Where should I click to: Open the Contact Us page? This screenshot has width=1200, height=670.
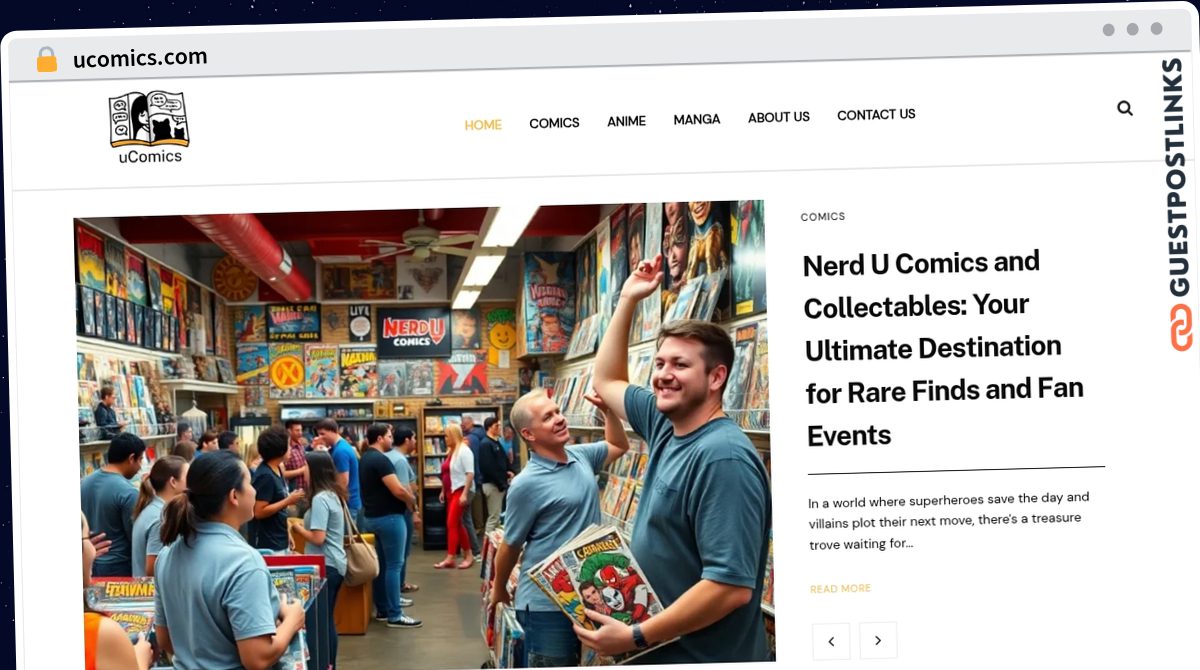point(876,115)
